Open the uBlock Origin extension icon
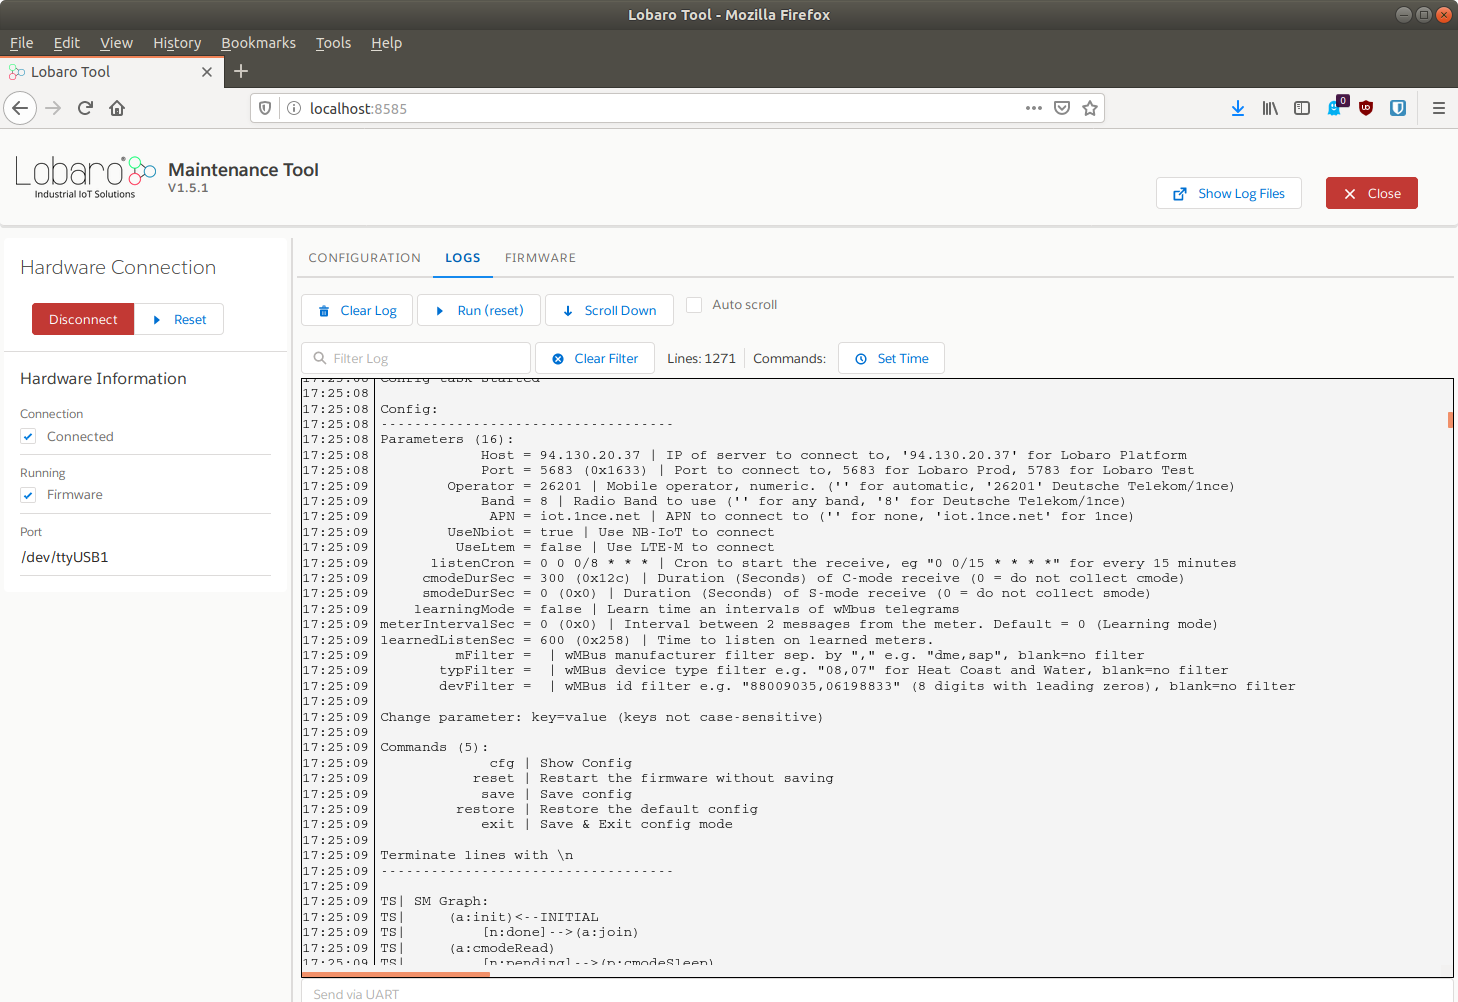1458x1002 pixels. [1366, 108]
